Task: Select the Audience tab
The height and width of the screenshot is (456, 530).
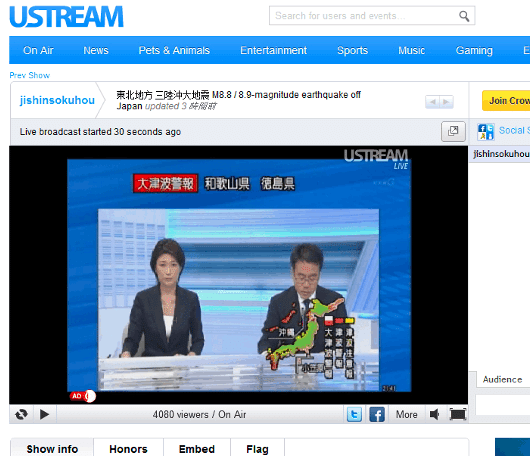Action: [x=502, y=380]
